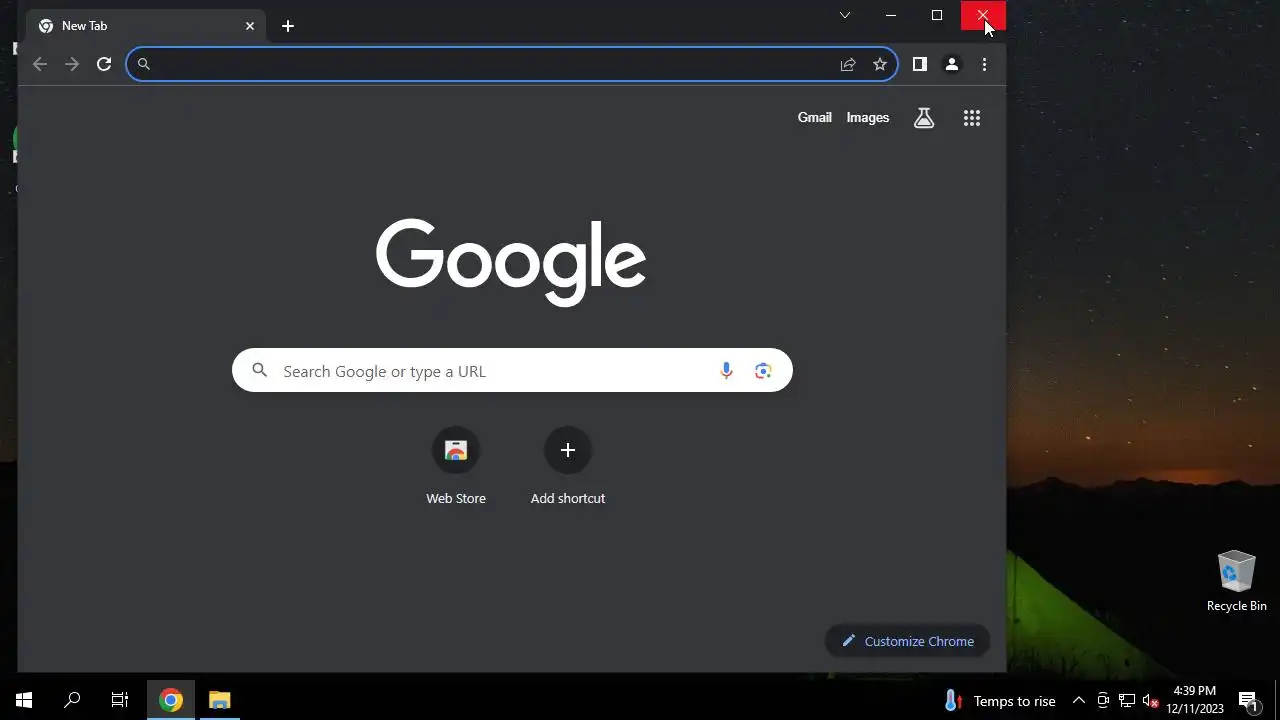Click the Search Google or type a URL box

512,371
